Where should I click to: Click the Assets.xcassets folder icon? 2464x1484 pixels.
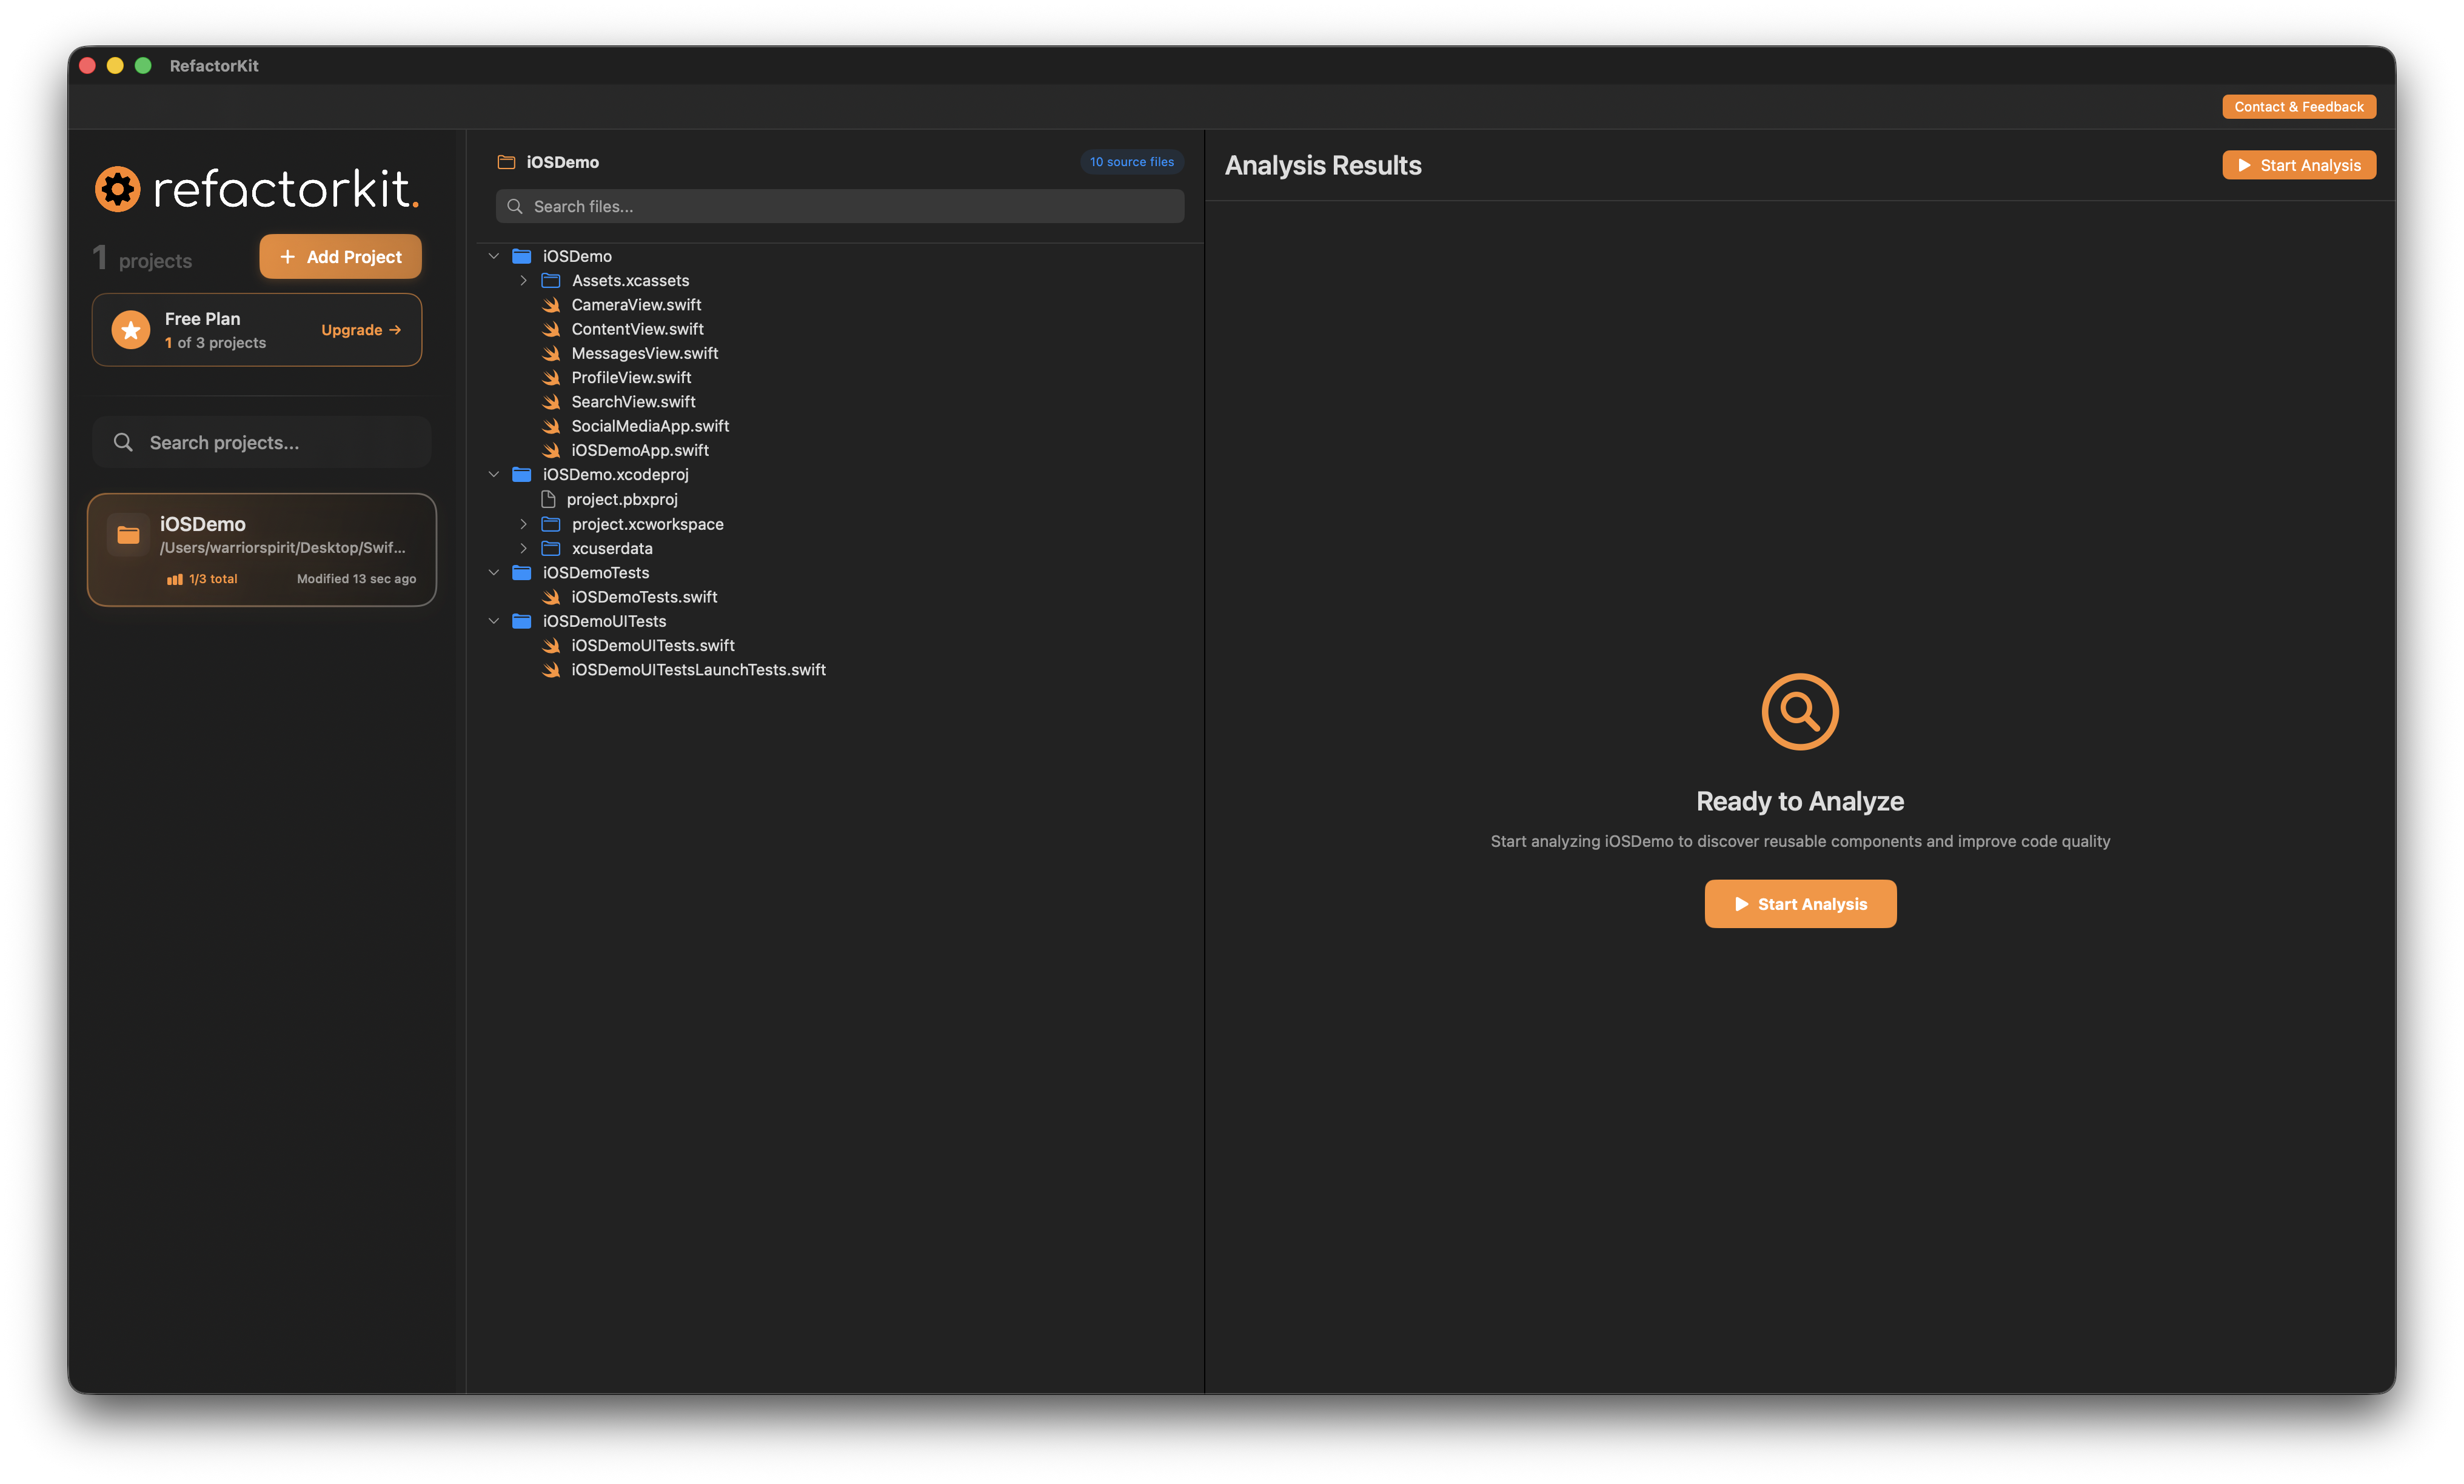point(551,280)
